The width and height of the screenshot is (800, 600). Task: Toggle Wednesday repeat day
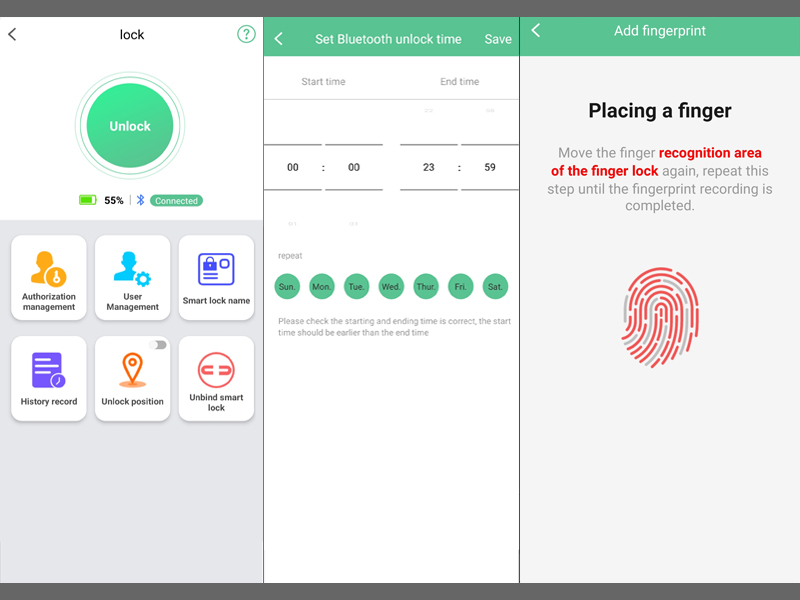click(391, 286)
